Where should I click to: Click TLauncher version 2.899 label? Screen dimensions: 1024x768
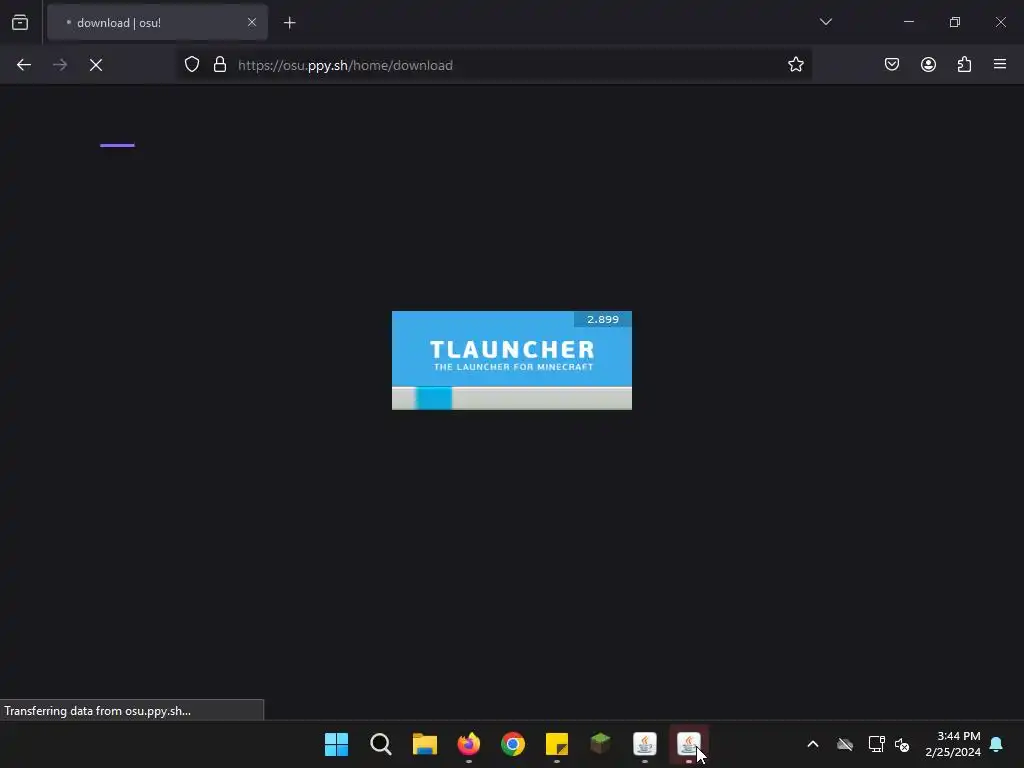point(602,319)
